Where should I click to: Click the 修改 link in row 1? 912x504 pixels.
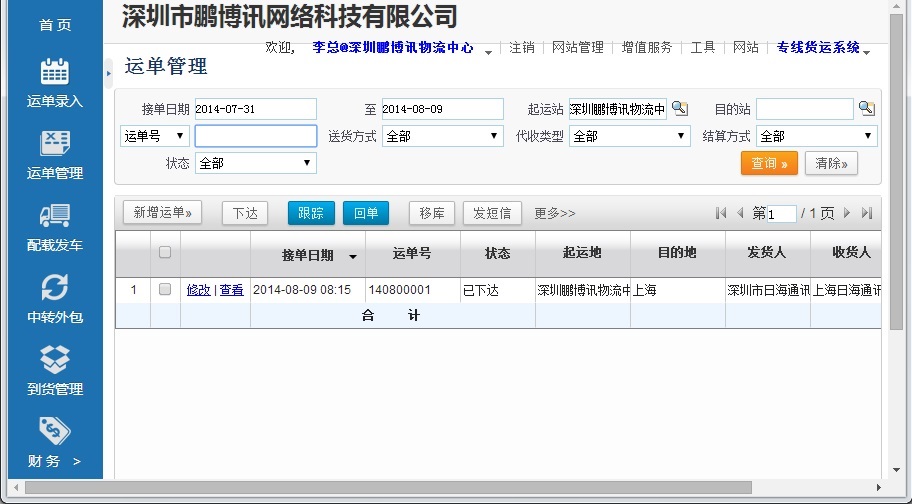click(198, 289)
